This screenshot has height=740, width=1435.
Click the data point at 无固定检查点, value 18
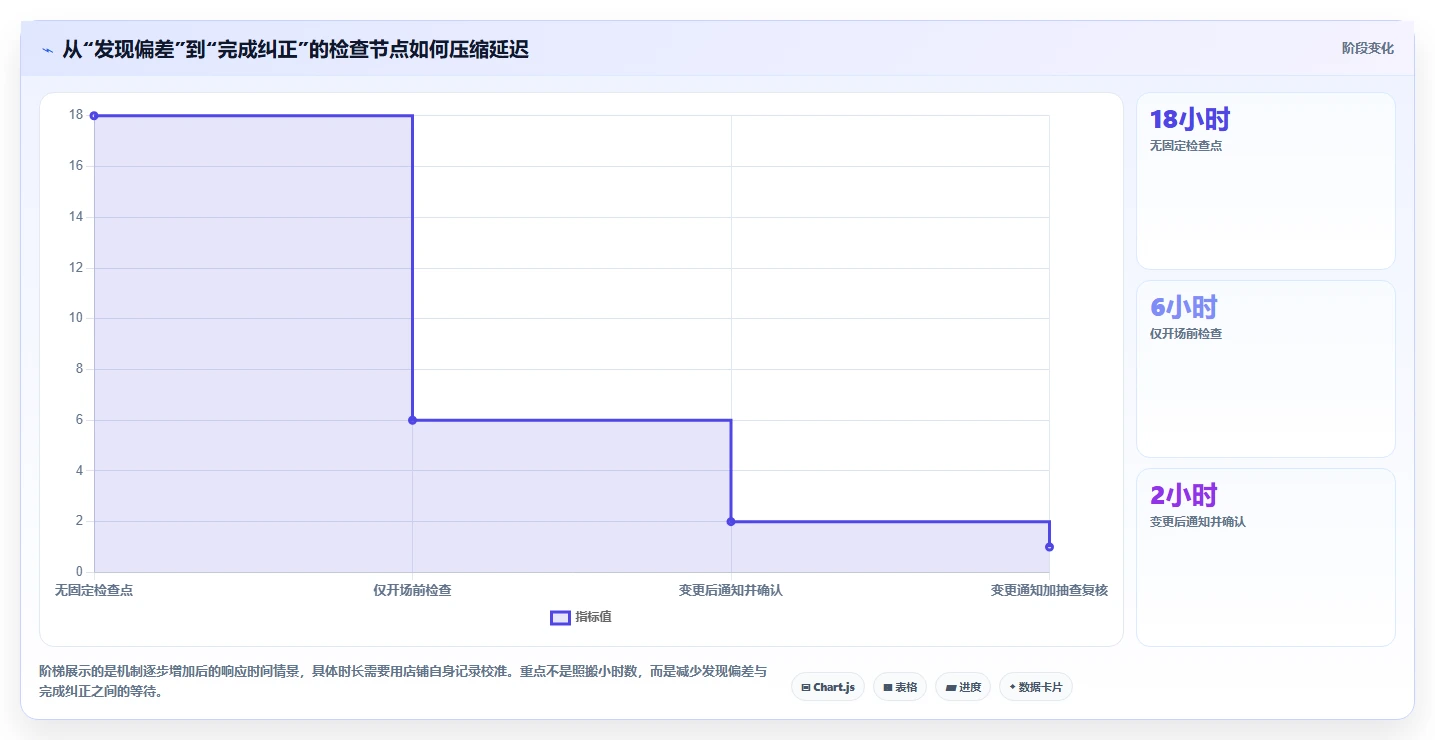[94, 116]
